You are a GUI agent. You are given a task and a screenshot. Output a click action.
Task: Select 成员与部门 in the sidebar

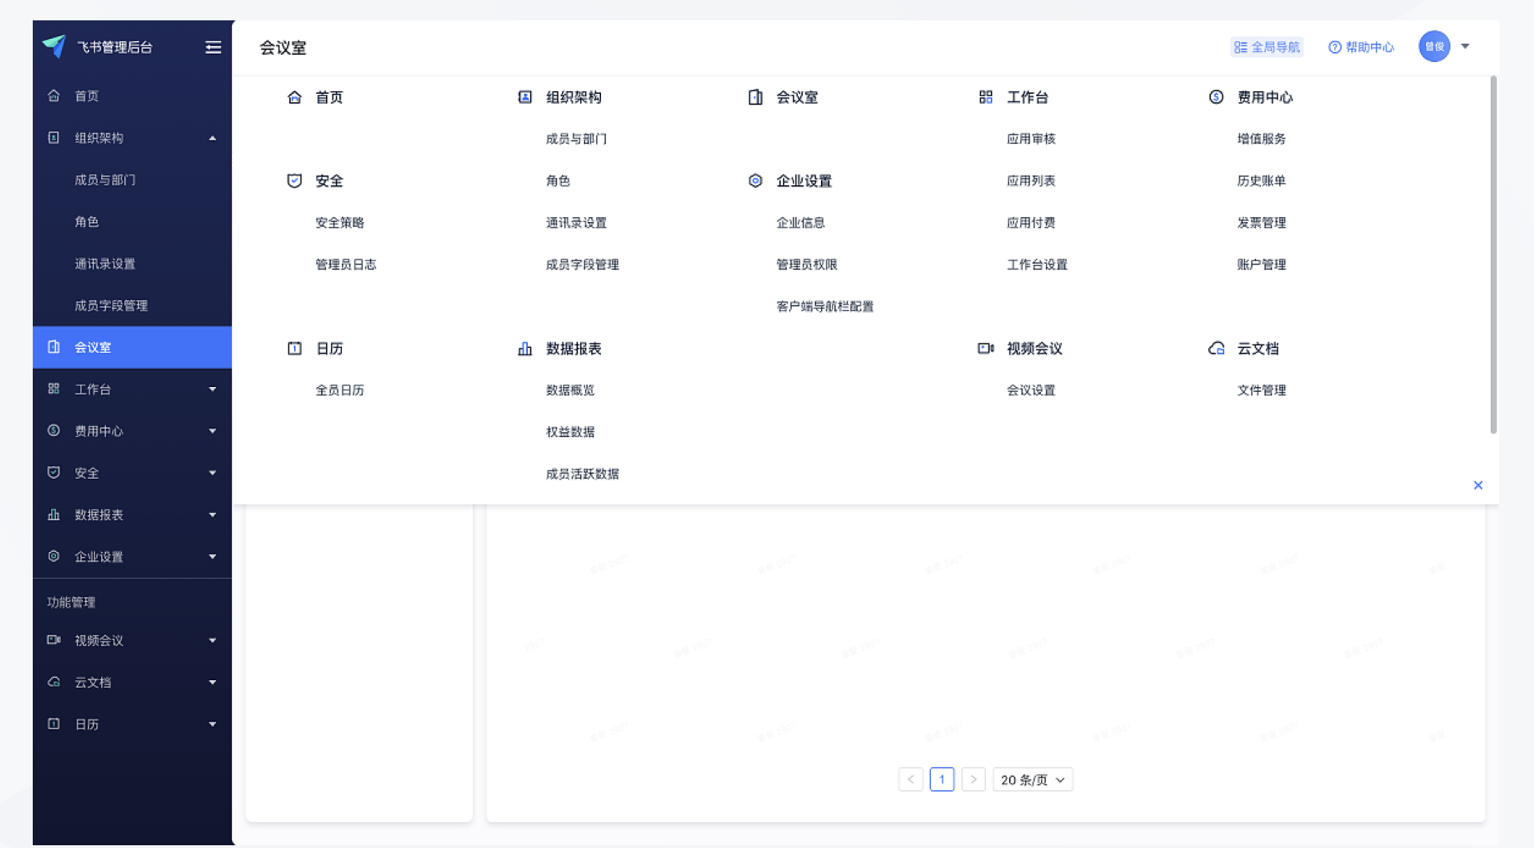point(105,180)
